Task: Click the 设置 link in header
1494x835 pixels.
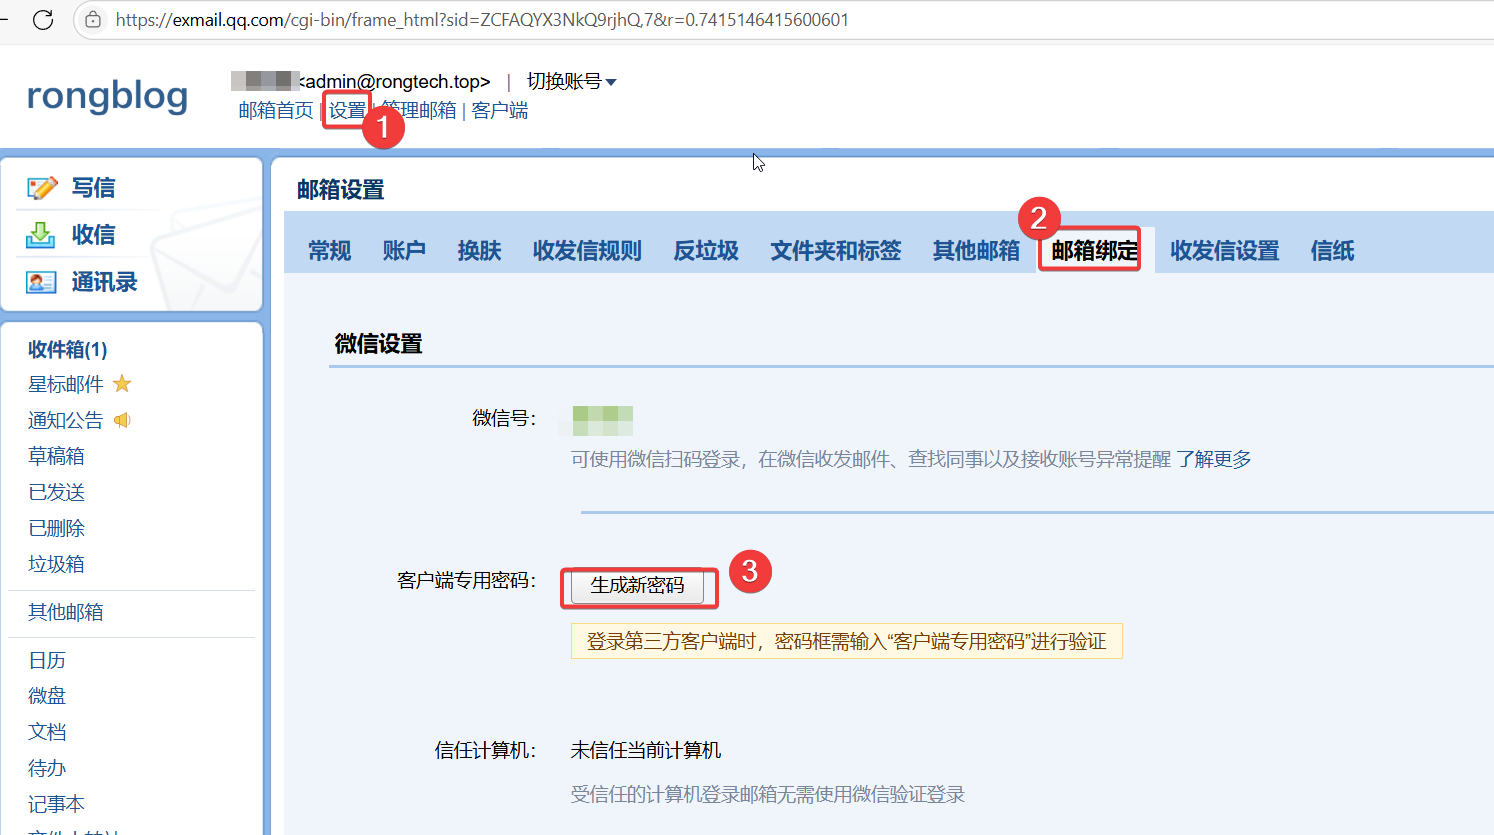Action: (347, 111)
